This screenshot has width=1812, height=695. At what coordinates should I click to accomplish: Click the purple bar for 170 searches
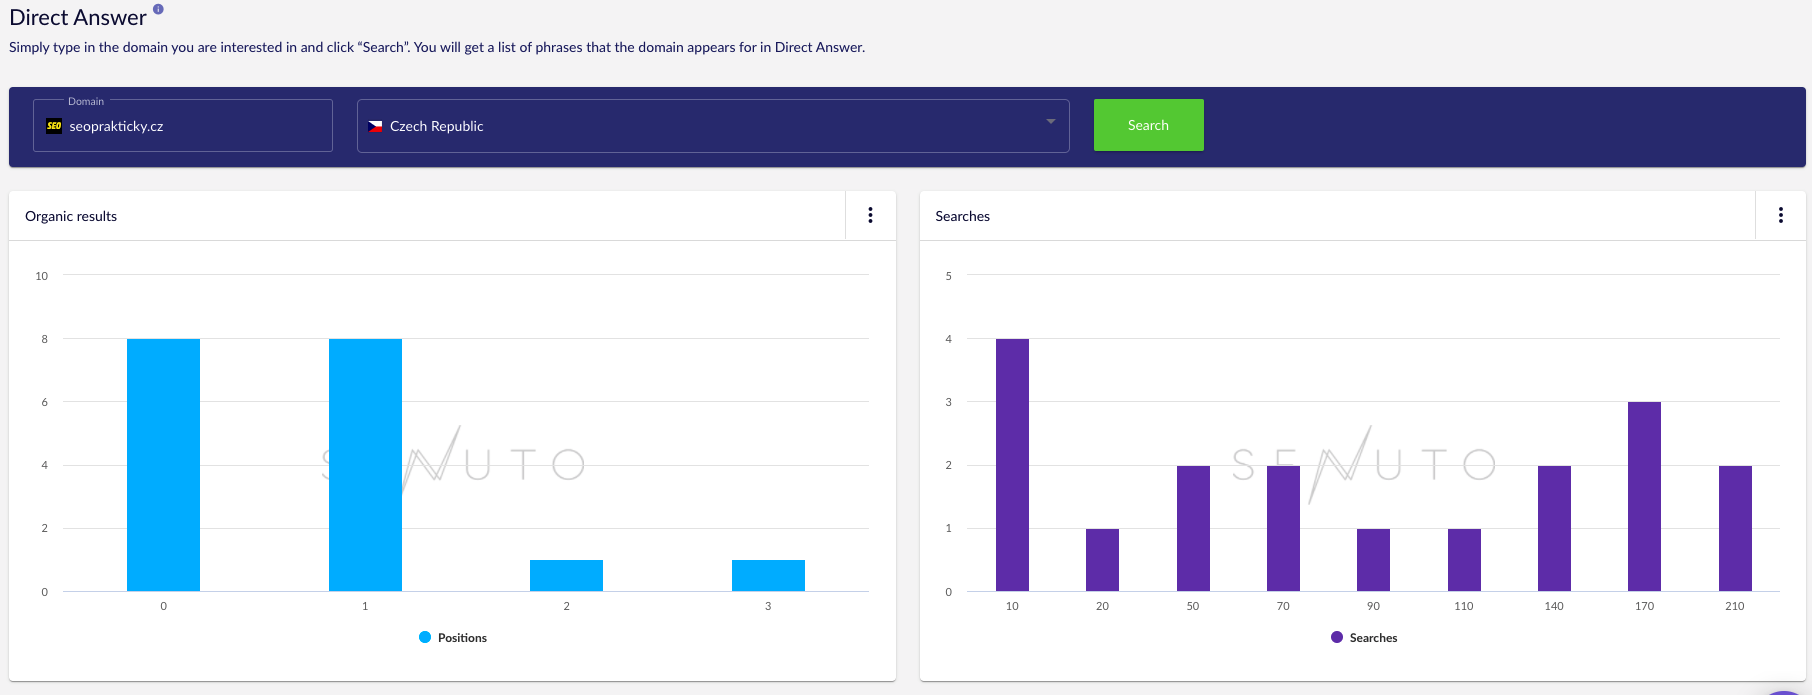(x=1644, y=496)
